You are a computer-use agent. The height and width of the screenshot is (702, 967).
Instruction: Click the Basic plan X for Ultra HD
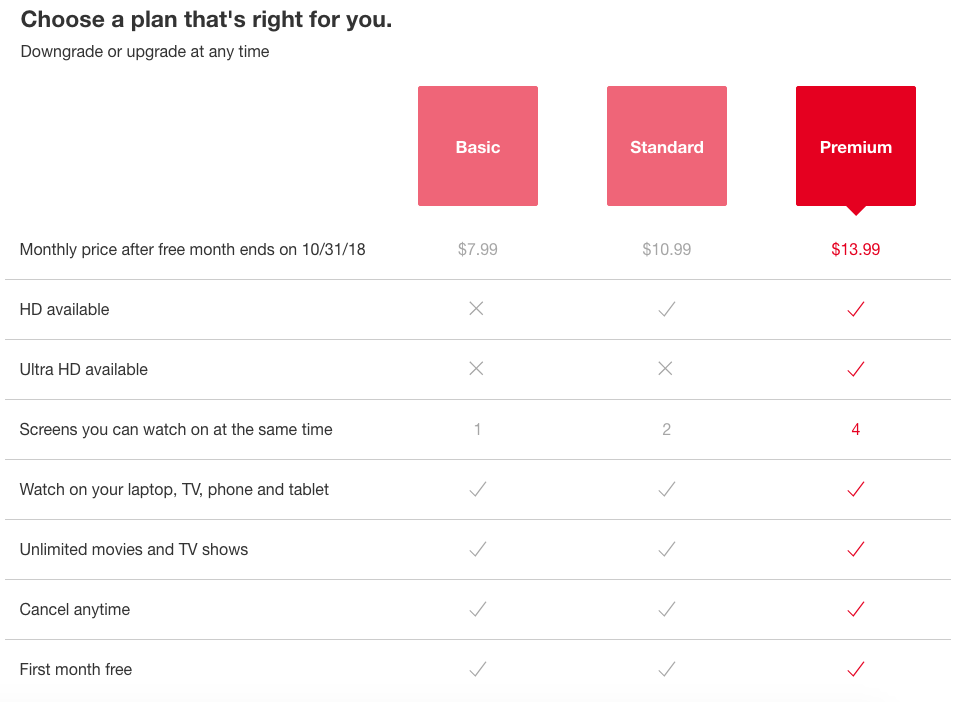tap(477, 369)
